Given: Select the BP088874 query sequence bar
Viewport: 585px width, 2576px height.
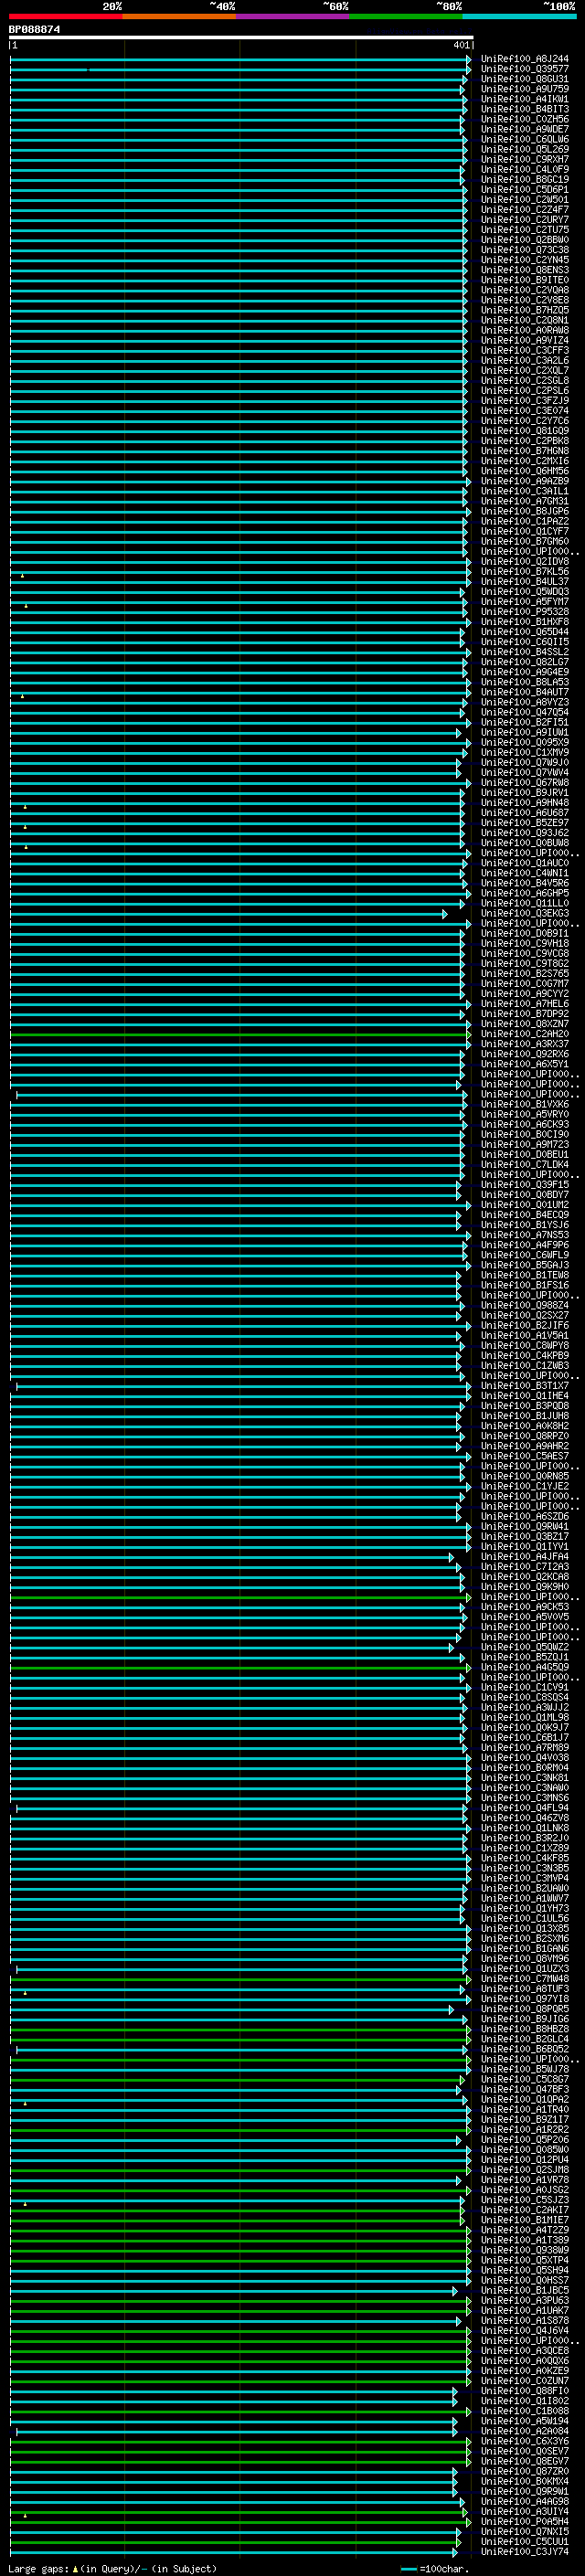Looking at the screenshot, I should [241, 38].
